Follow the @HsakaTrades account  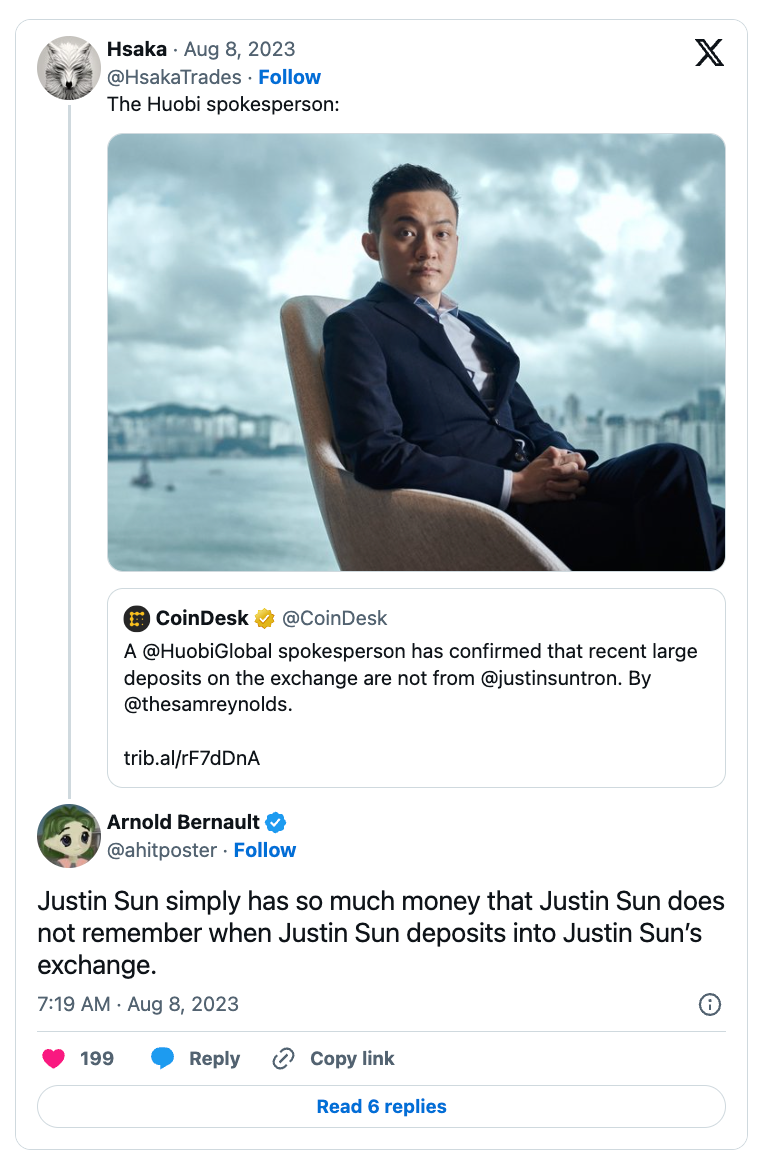click(289, 77)
